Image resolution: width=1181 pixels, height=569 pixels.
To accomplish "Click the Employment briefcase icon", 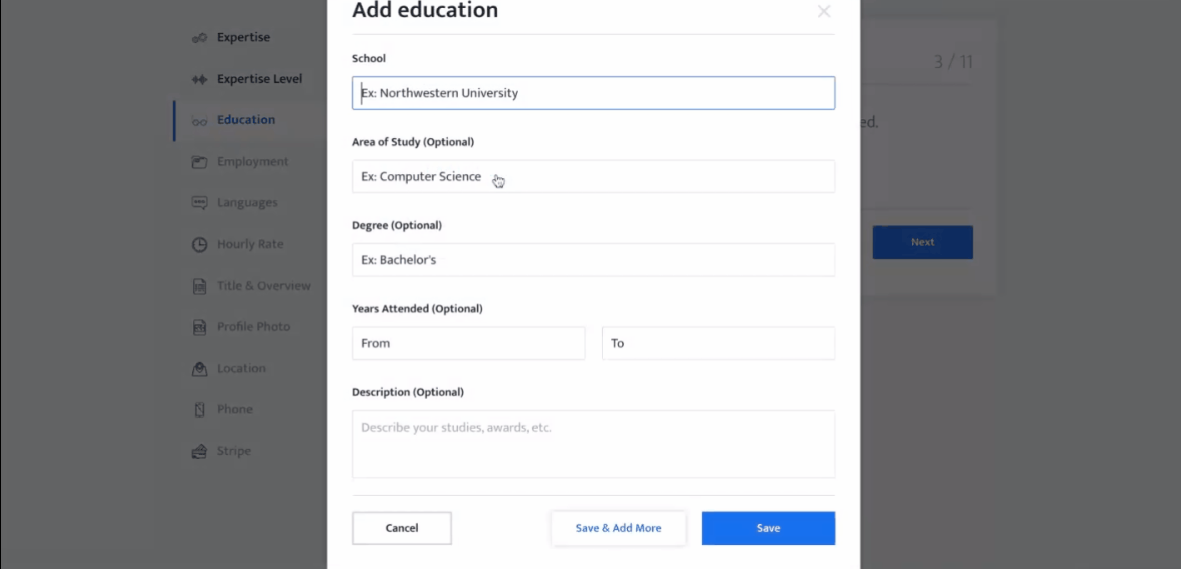I will (x=199, y=162).
